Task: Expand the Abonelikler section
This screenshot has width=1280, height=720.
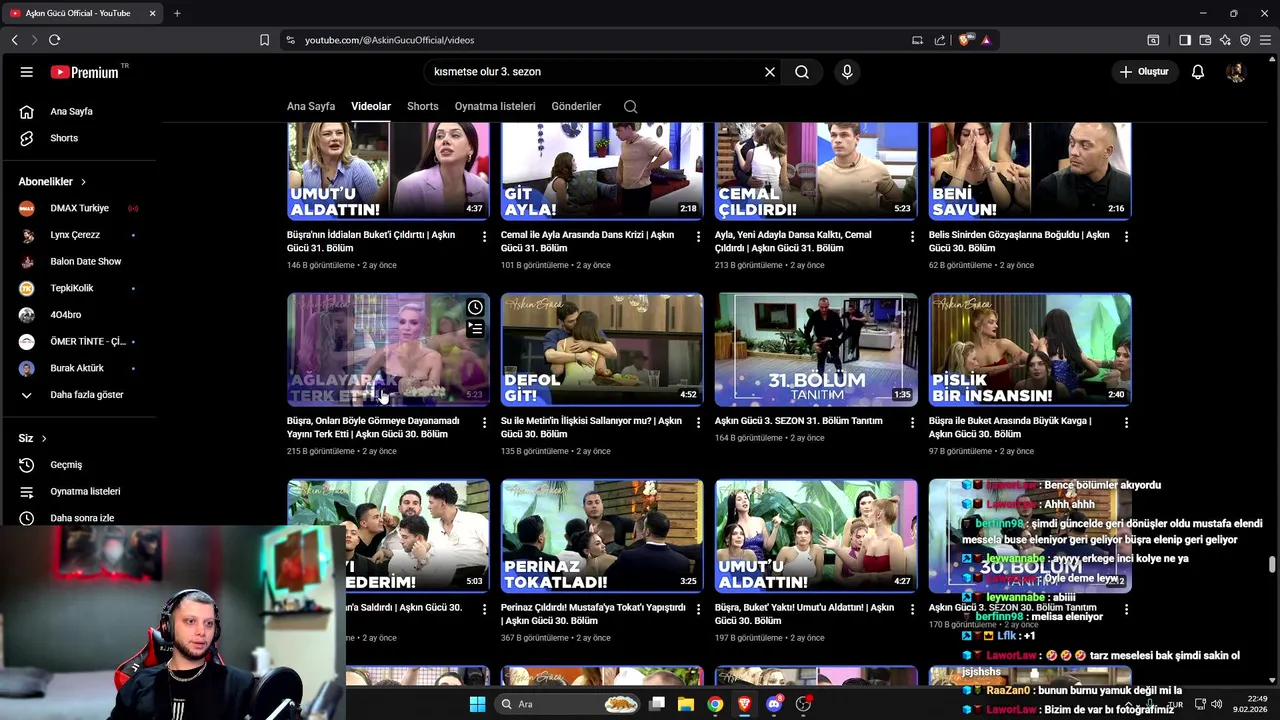Action: tap(52, 181)
